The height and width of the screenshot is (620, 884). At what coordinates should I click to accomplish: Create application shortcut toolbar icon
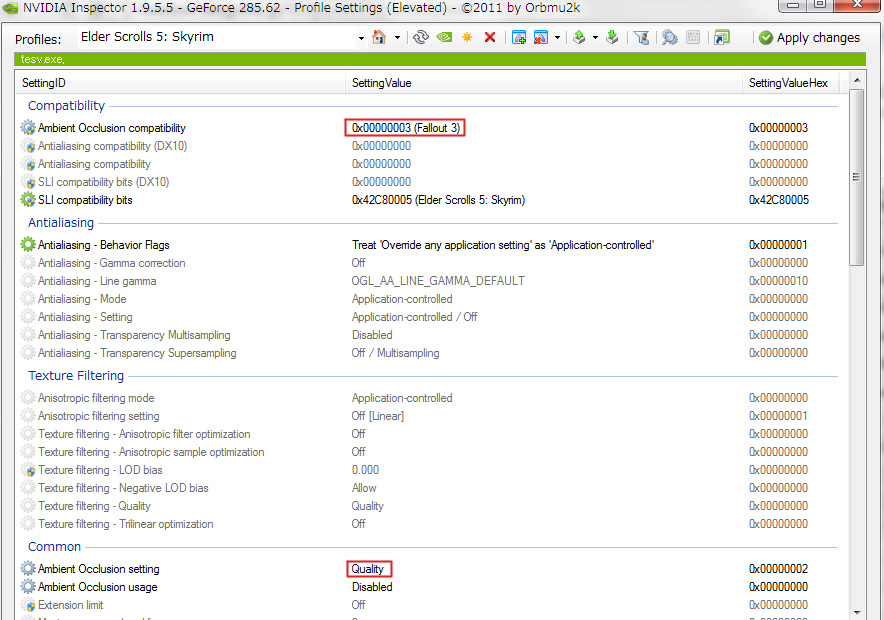point(721,38)
